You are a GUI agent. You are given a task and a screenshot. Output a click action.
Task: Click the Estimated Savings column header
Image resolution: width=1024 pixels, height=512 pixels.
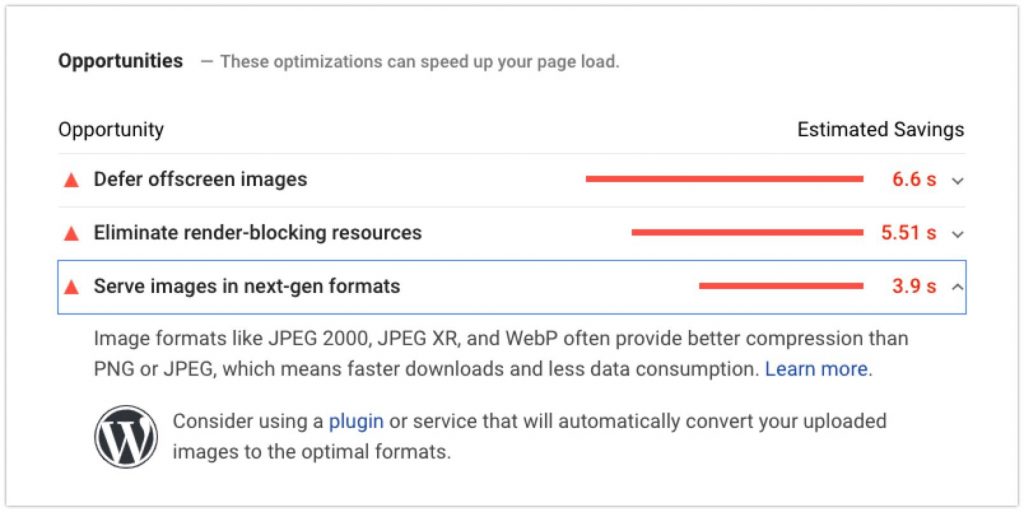click(x=880, y=130)
